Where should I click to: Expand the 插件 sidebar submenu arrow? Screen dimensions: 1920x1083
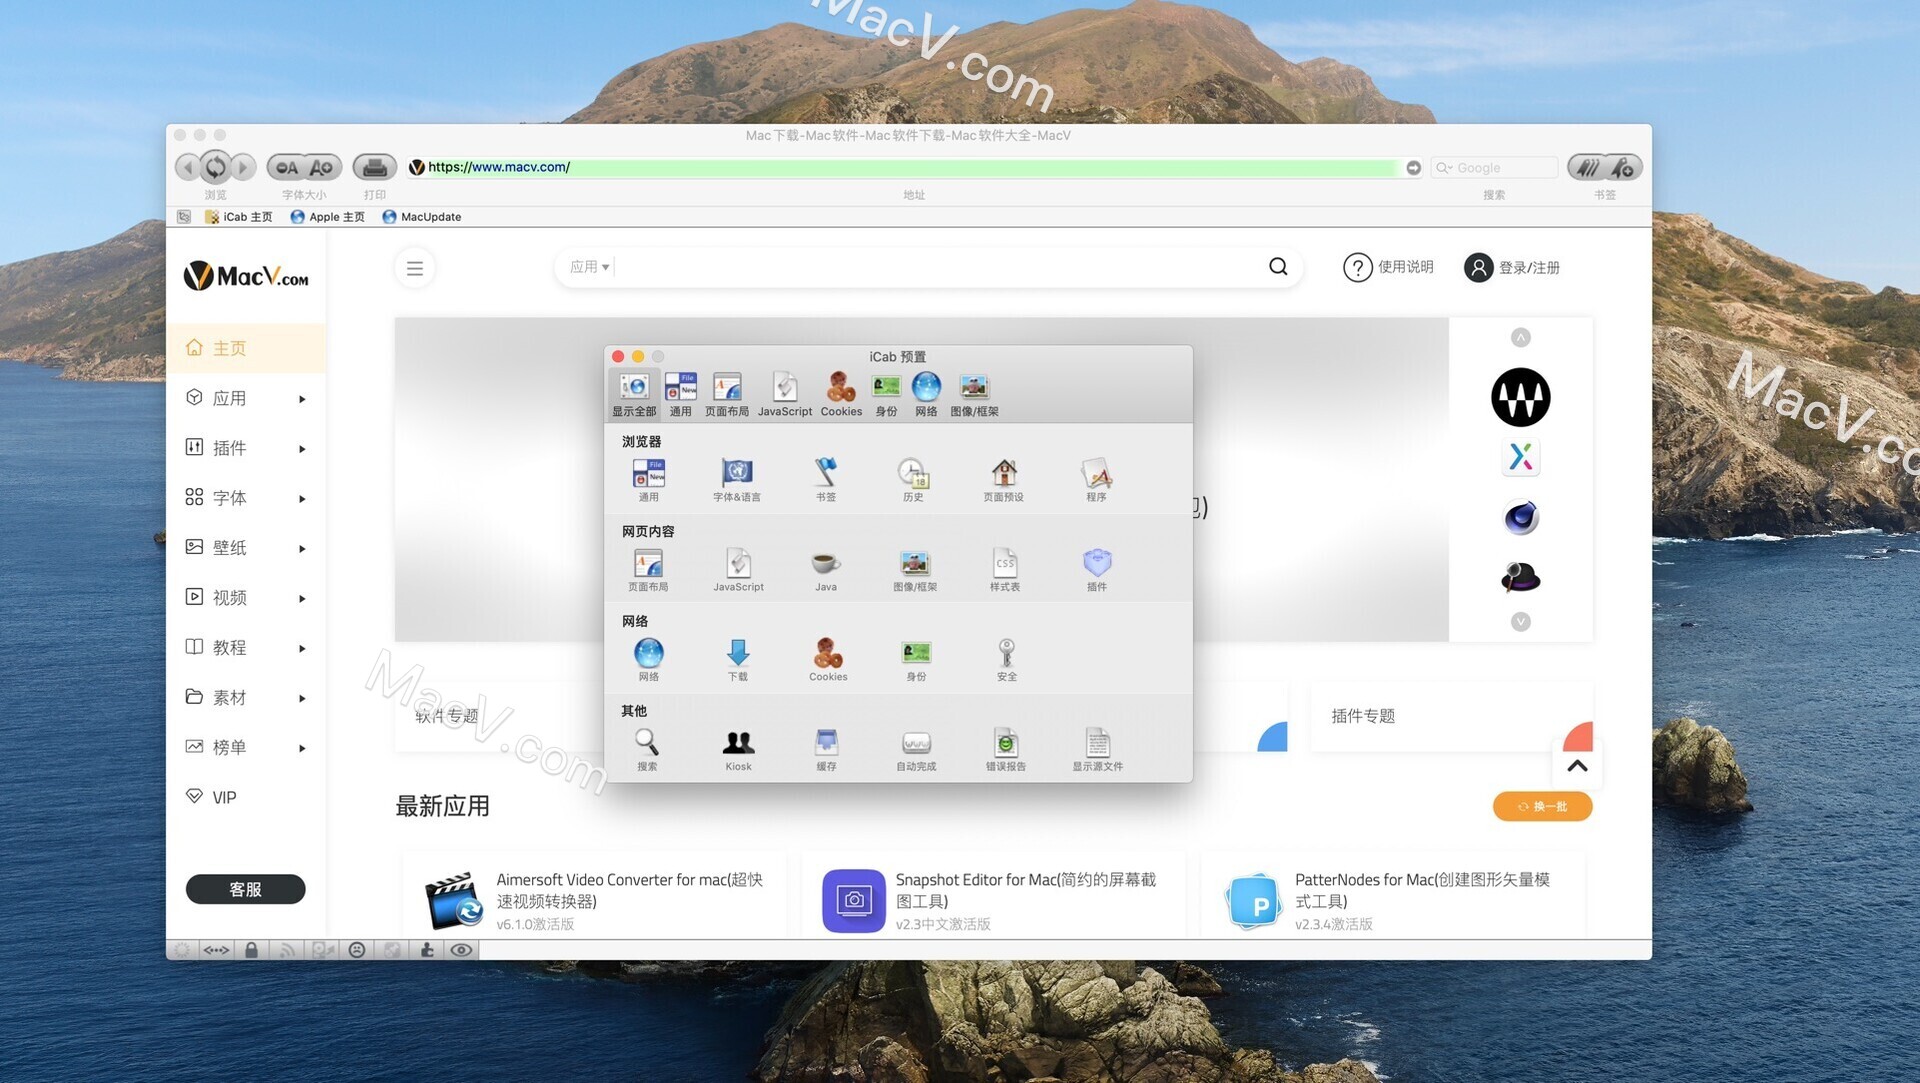pos(302,449)
